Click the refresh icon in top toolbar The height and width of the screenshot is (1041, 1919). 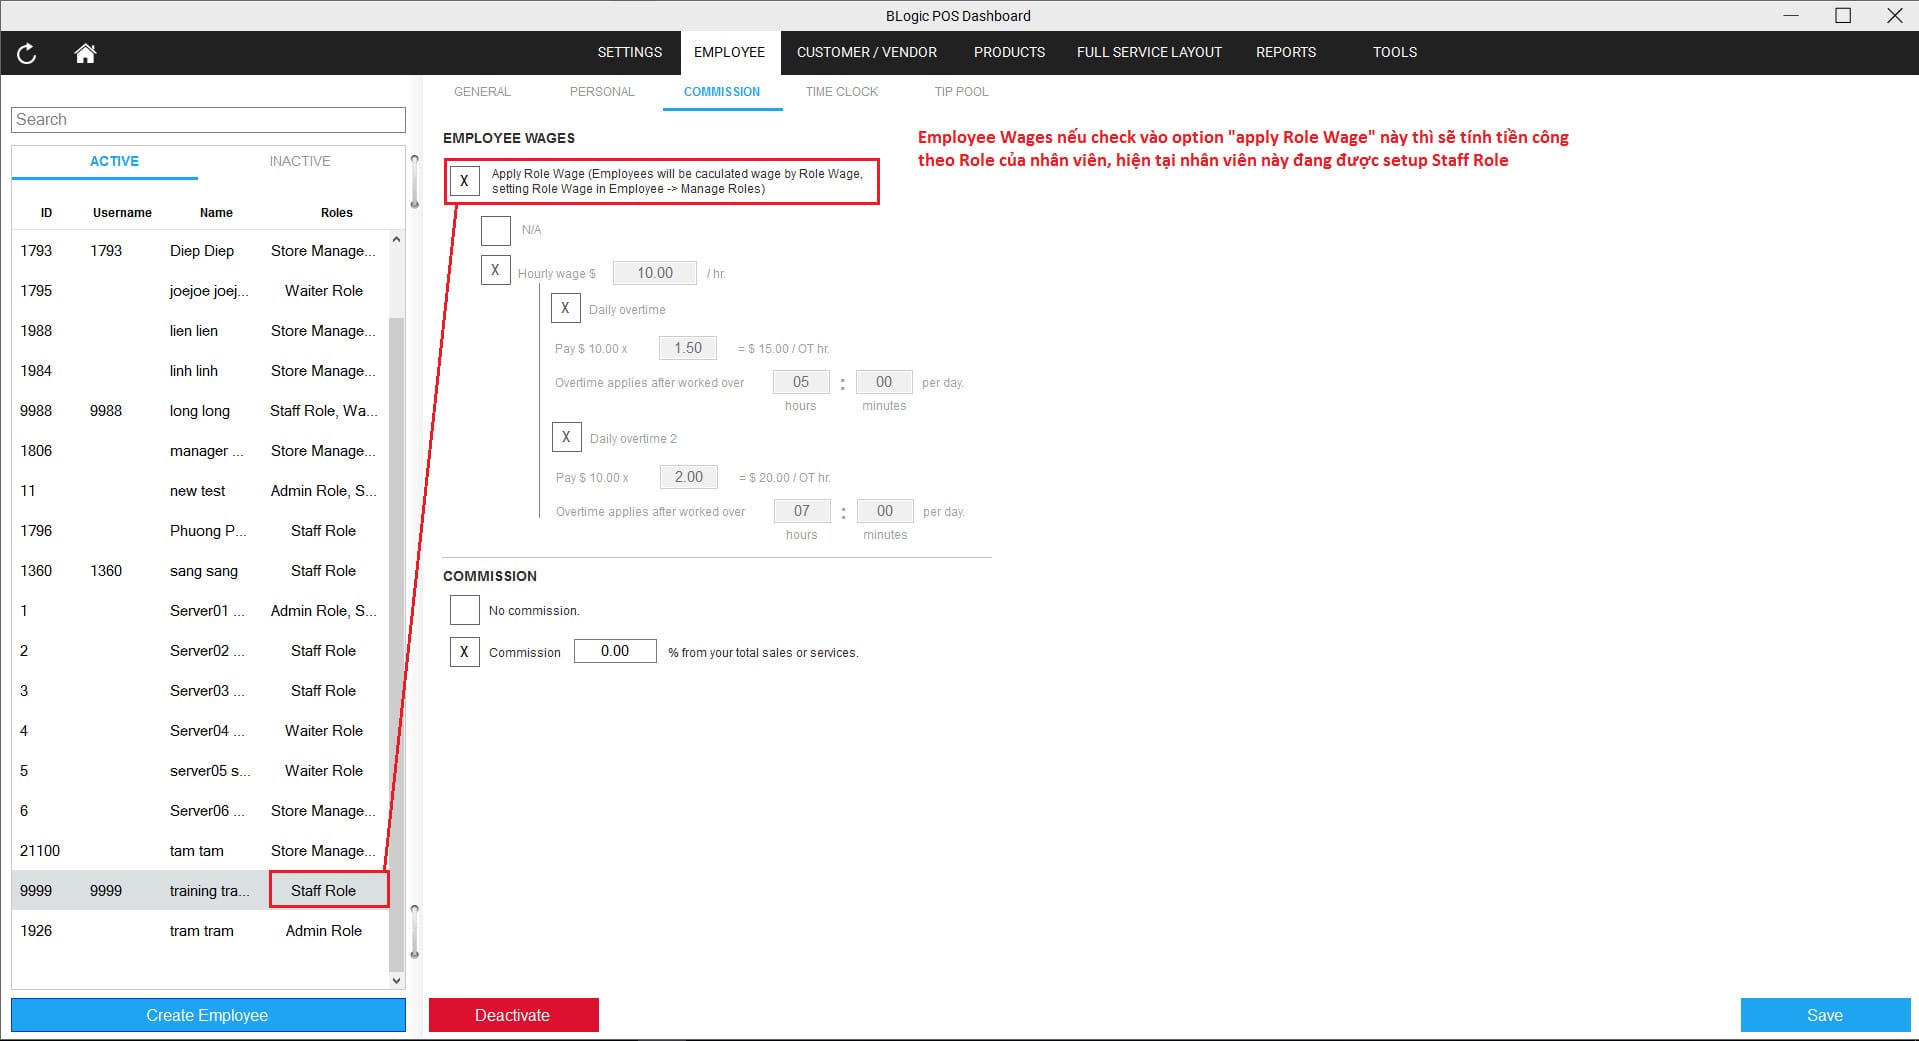[x=27, y=53]
